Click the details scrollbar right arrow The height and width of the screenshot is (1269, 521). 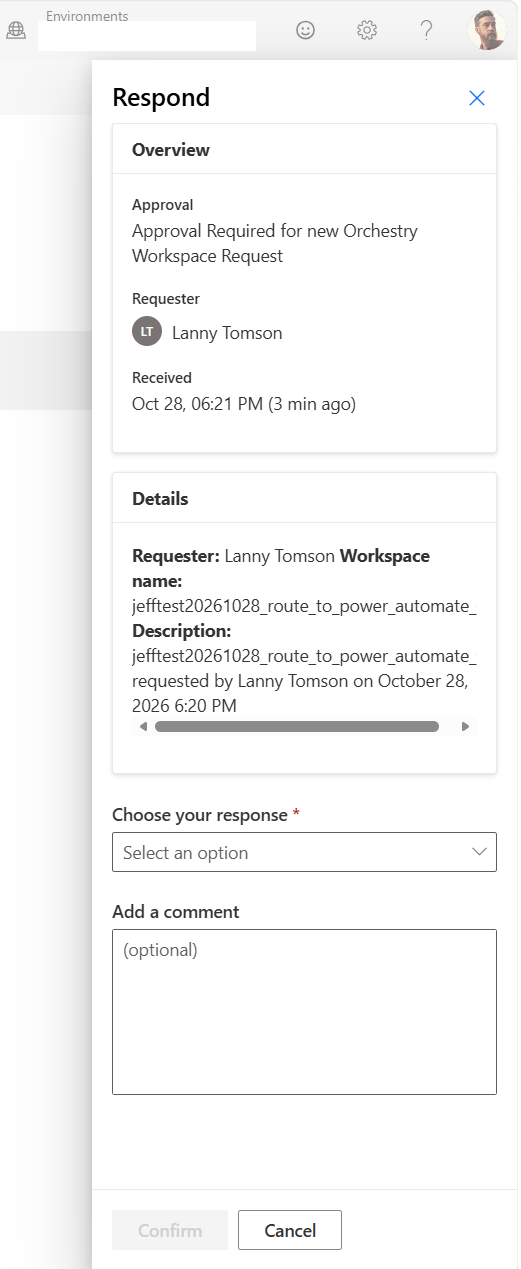point(465,727)
